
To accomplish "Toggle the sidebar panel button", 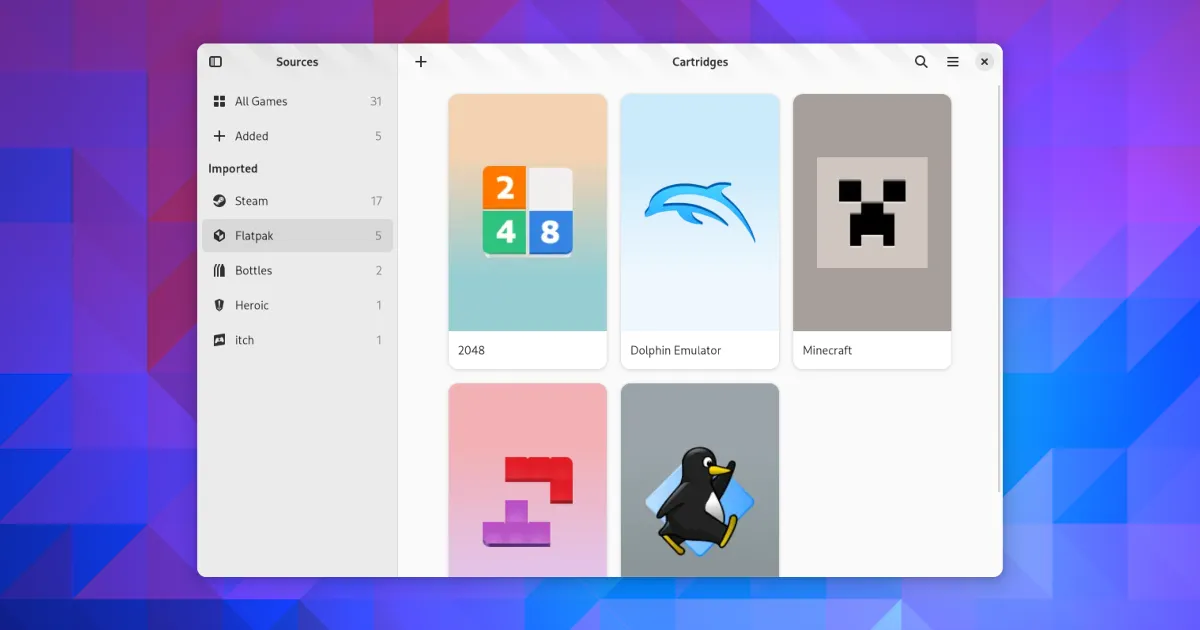I will pyautogui.click(x=215, y=62).
